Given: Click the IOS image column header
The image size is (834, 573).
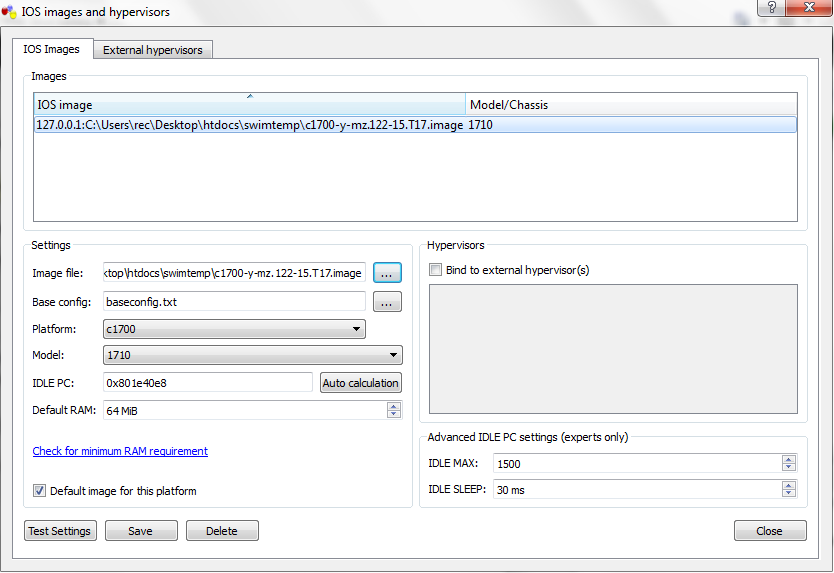Looking at the screenshot, I should (x=249, y=104).
